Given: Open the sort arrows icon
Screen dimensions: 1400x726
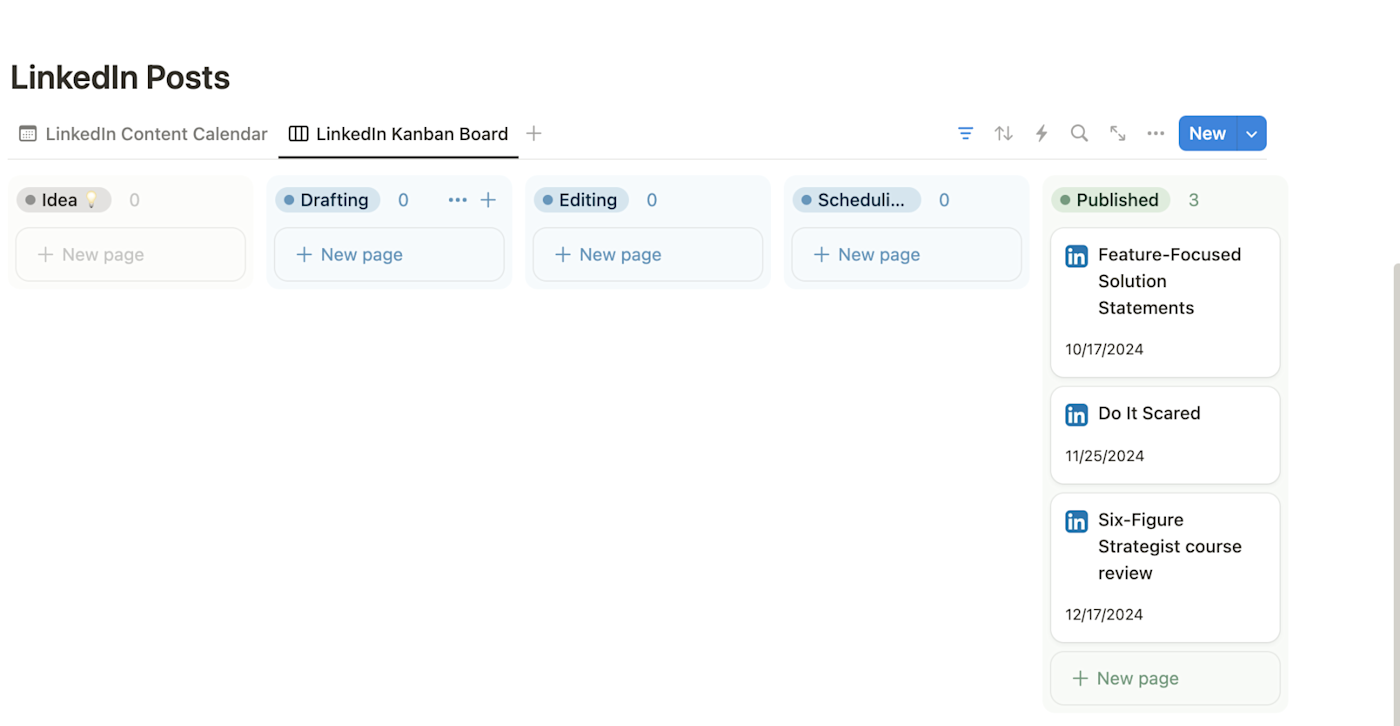Looking at the screenshot, I should coord(1003,133).
